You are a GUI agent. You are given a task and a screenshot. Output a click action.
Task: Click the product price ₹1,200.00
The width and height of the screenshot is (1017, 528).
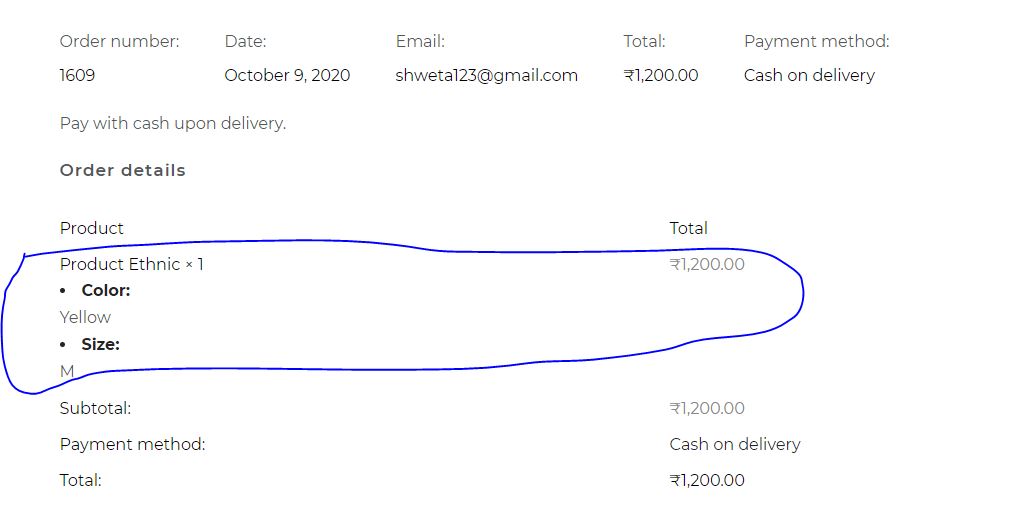point(707,264)
